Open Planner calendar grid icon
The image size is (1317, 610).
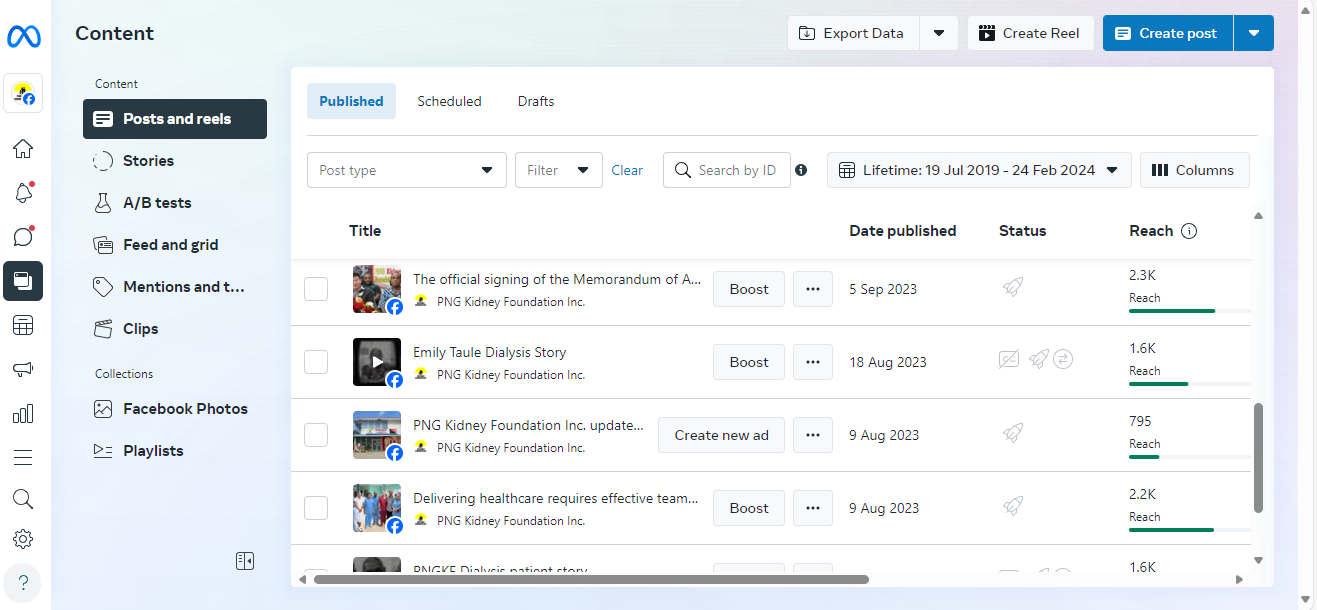(23, 325)
